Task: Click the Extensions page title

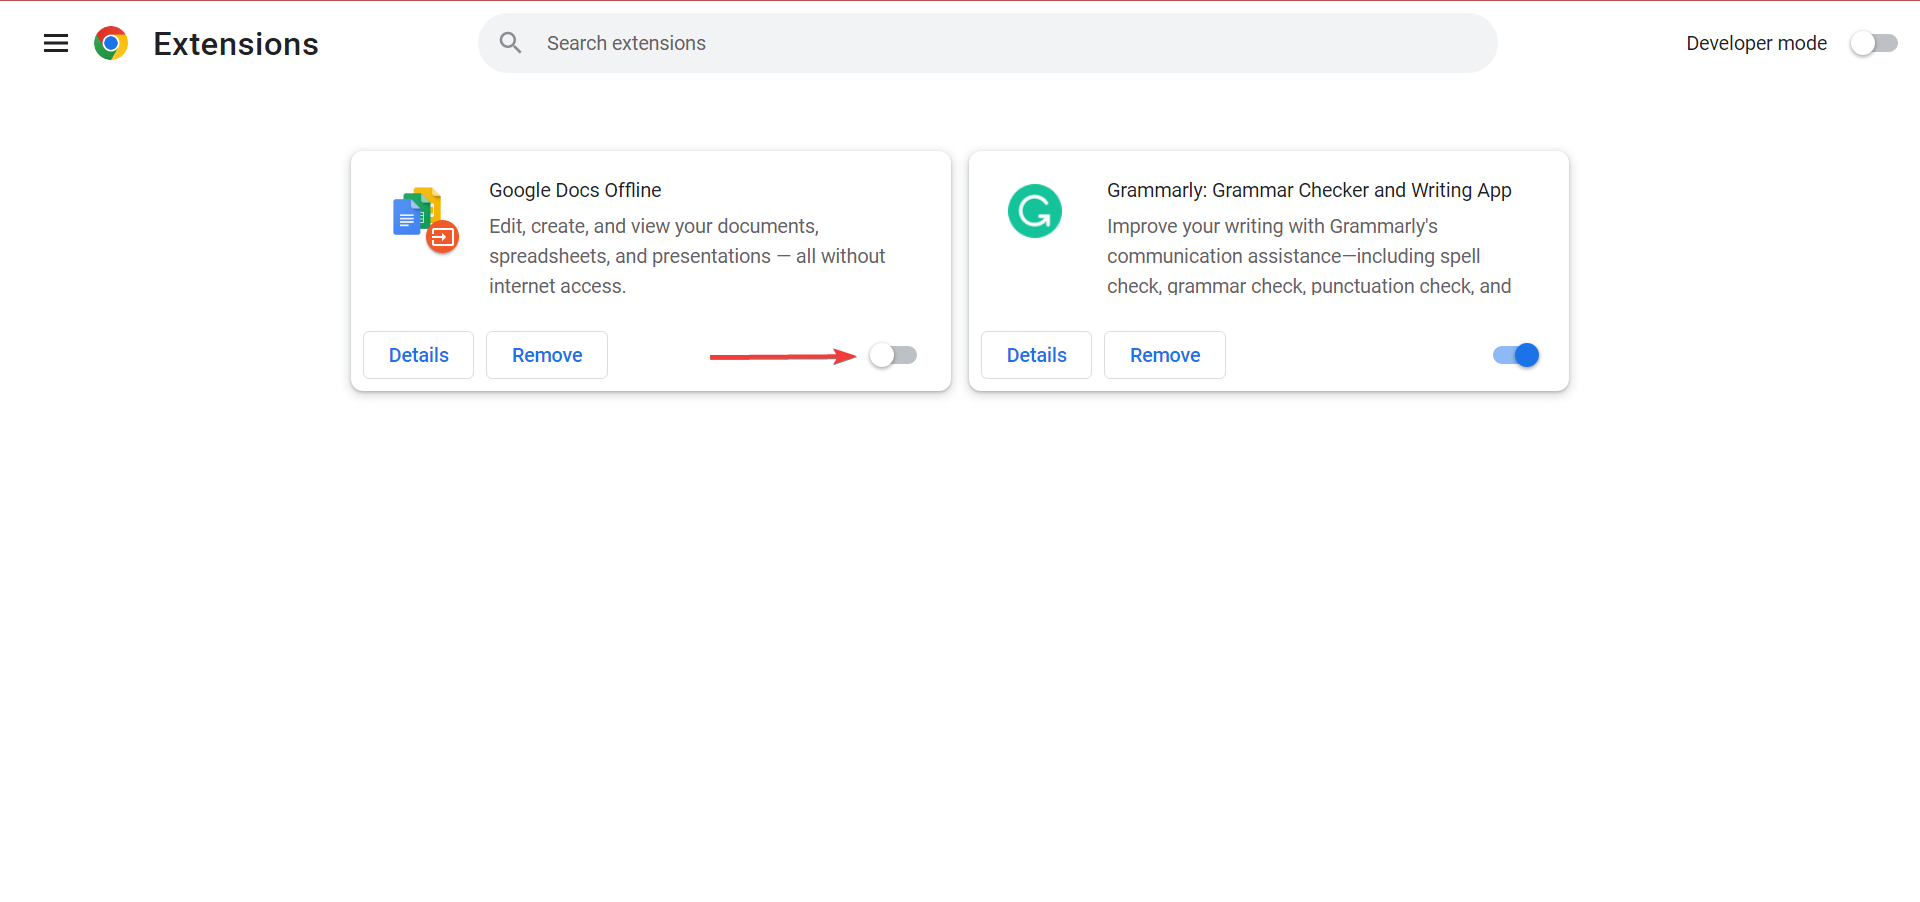Action: click(x=236, y=44)
